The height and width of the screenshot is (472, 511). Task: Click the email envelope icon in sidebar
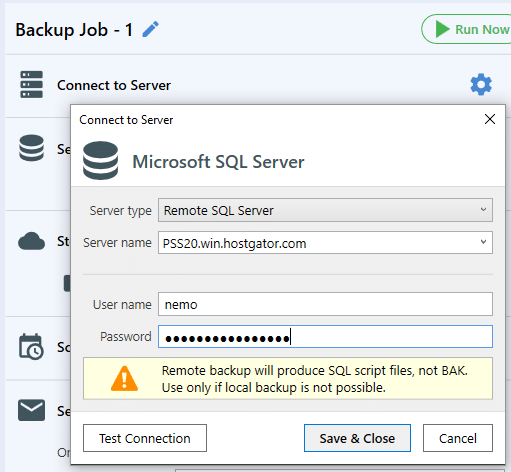click(31, 410)
